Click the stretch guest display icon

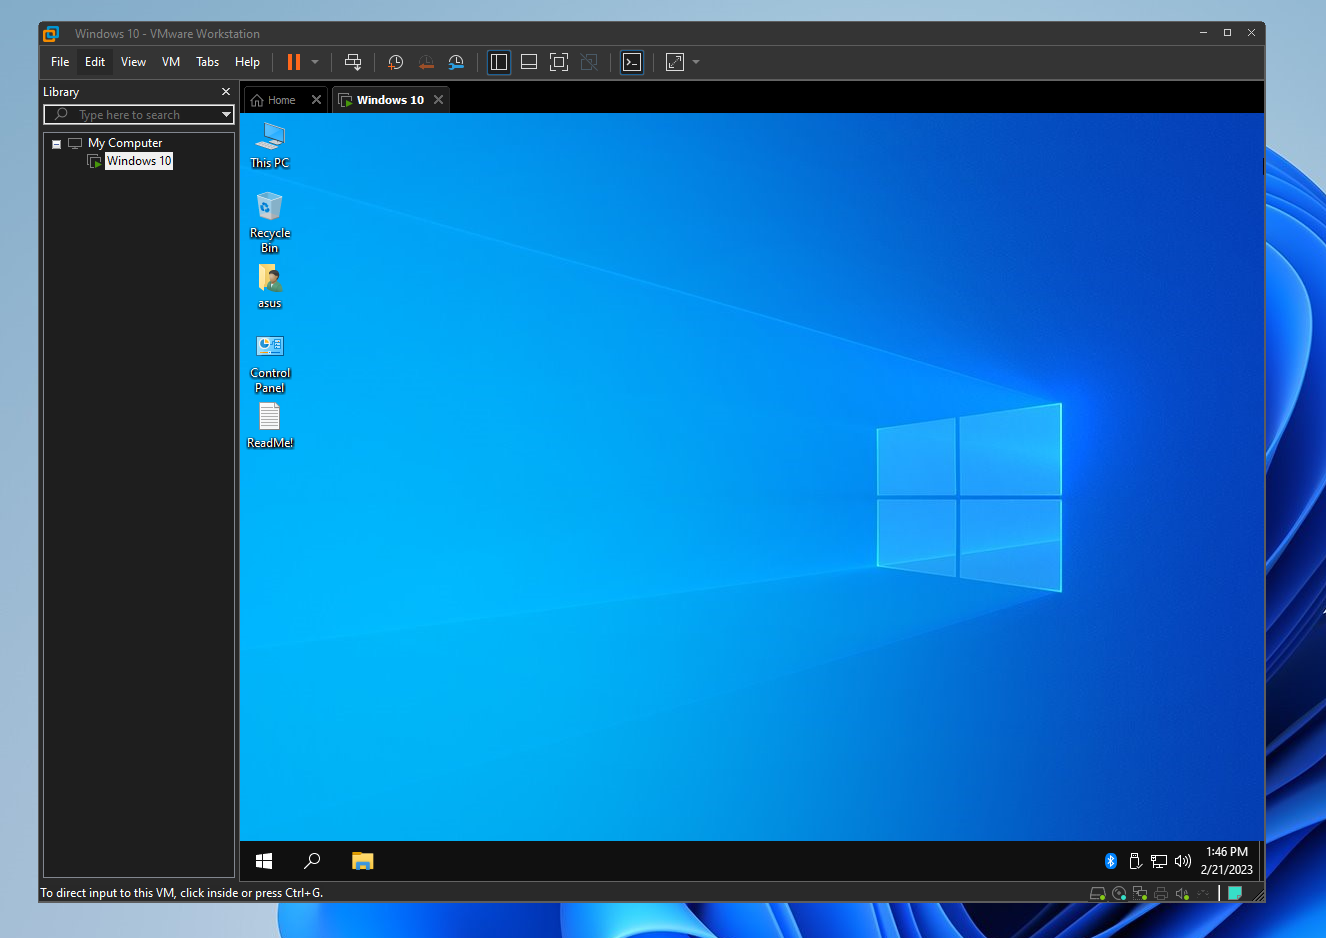point(675,62)
